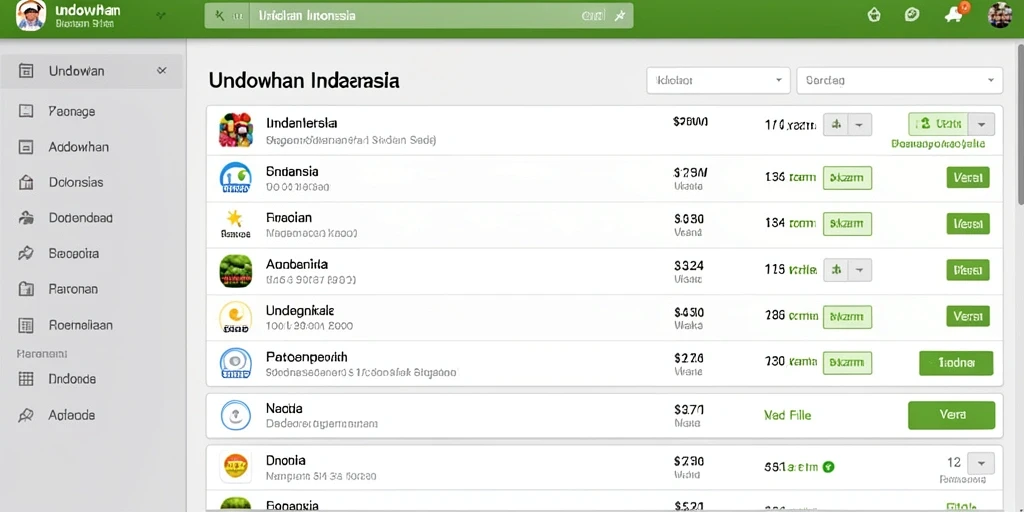
Task: Open the 12 dropdown in Dnoola row
Action: [x=981, y=463]
